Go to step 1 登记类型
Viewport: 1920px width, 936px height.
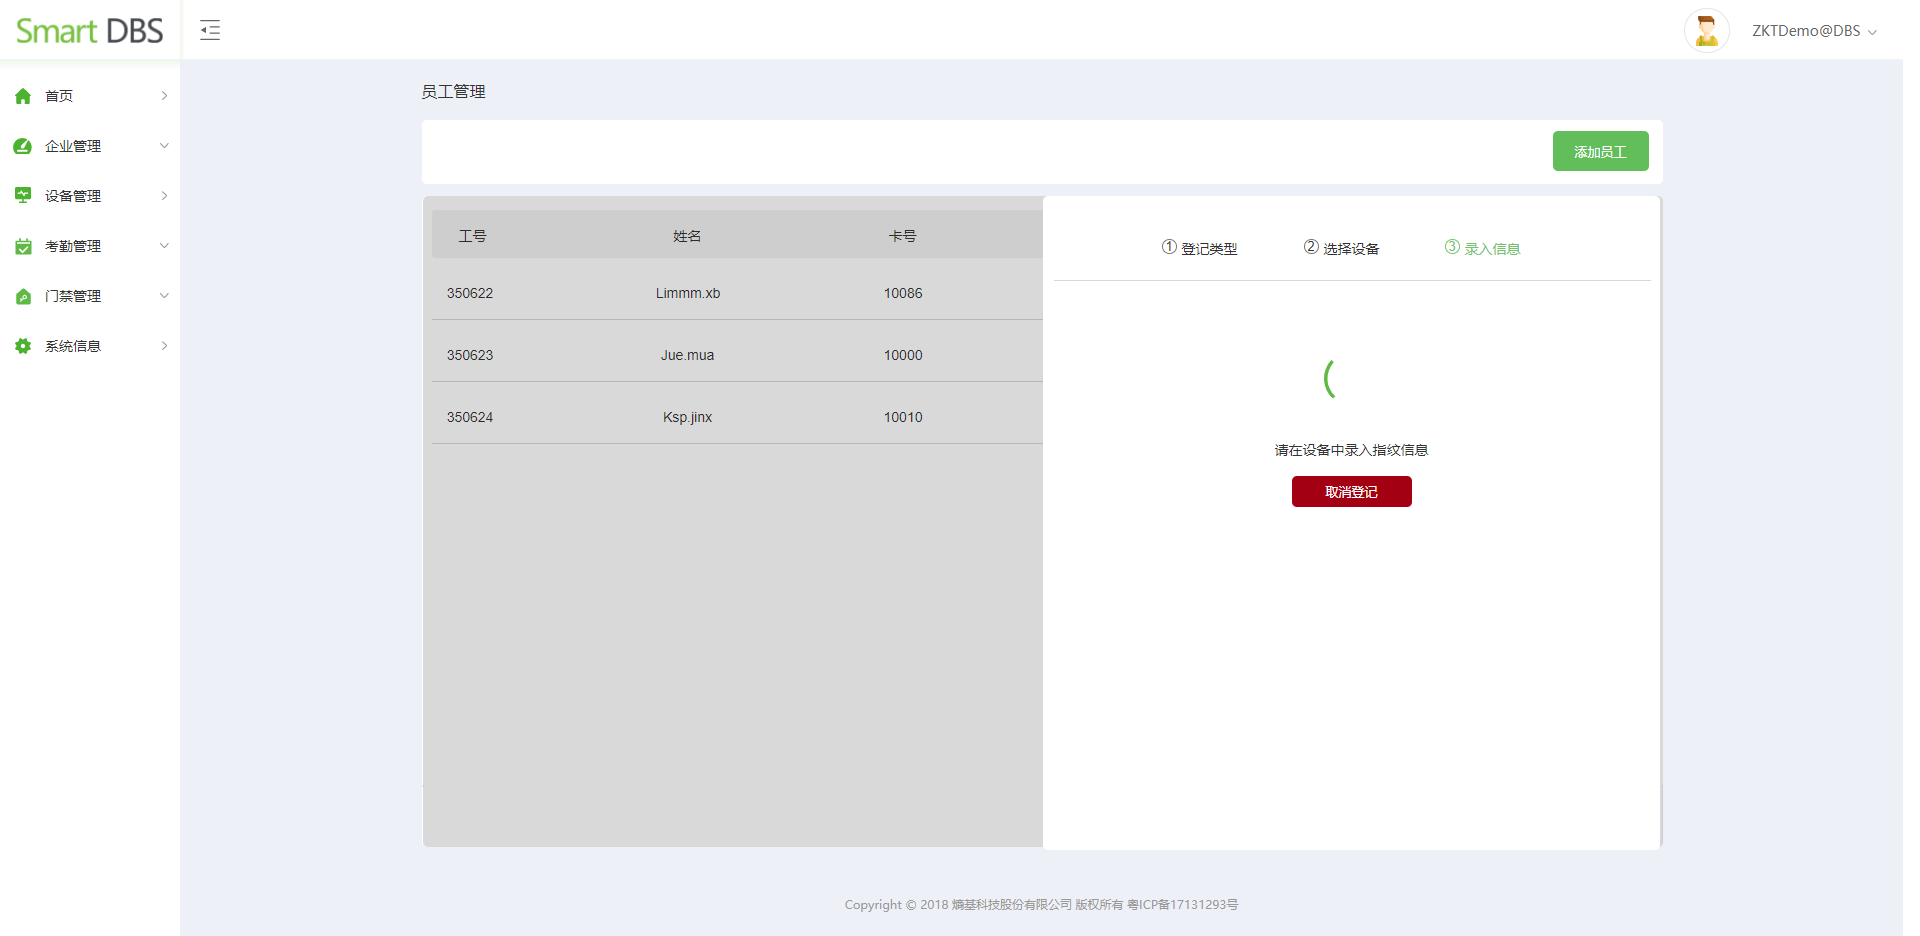[1199, 248]
